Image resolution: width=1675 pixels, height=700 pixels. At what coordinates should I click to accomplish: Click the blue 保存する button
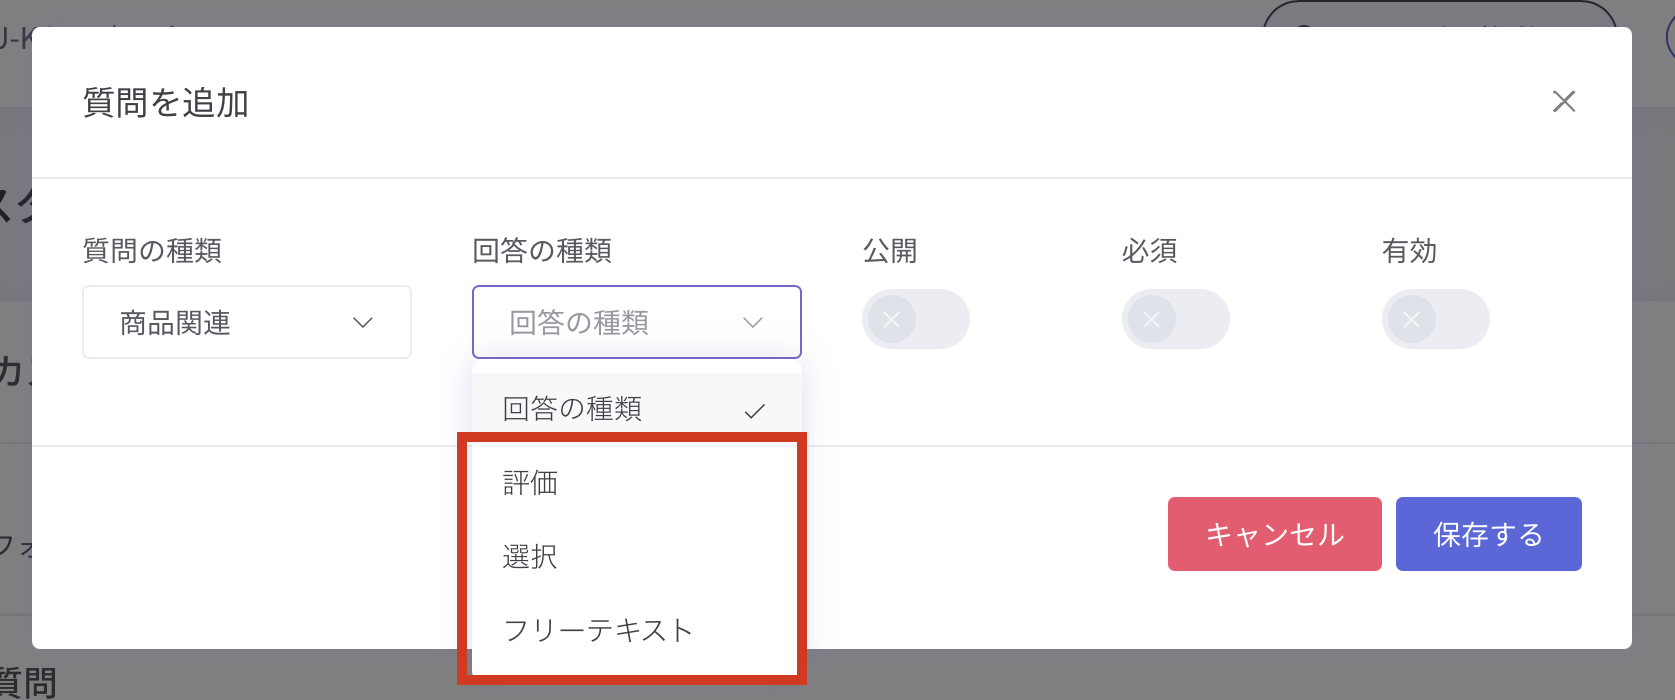tap(1488, 534)
